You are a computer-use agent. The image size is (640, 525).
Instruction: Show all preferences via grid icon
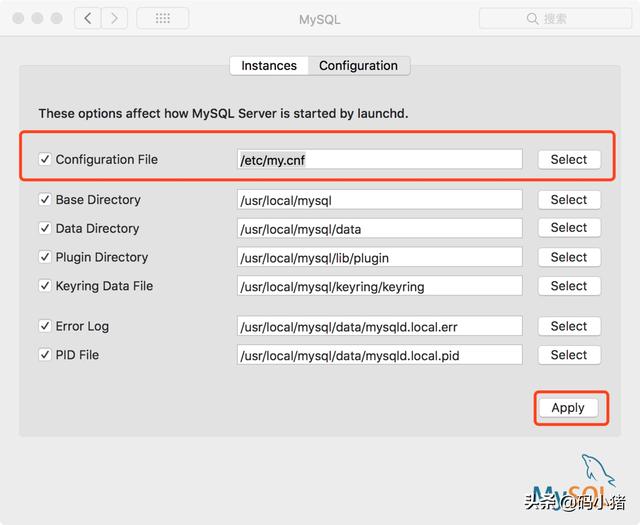coord(162,18)
